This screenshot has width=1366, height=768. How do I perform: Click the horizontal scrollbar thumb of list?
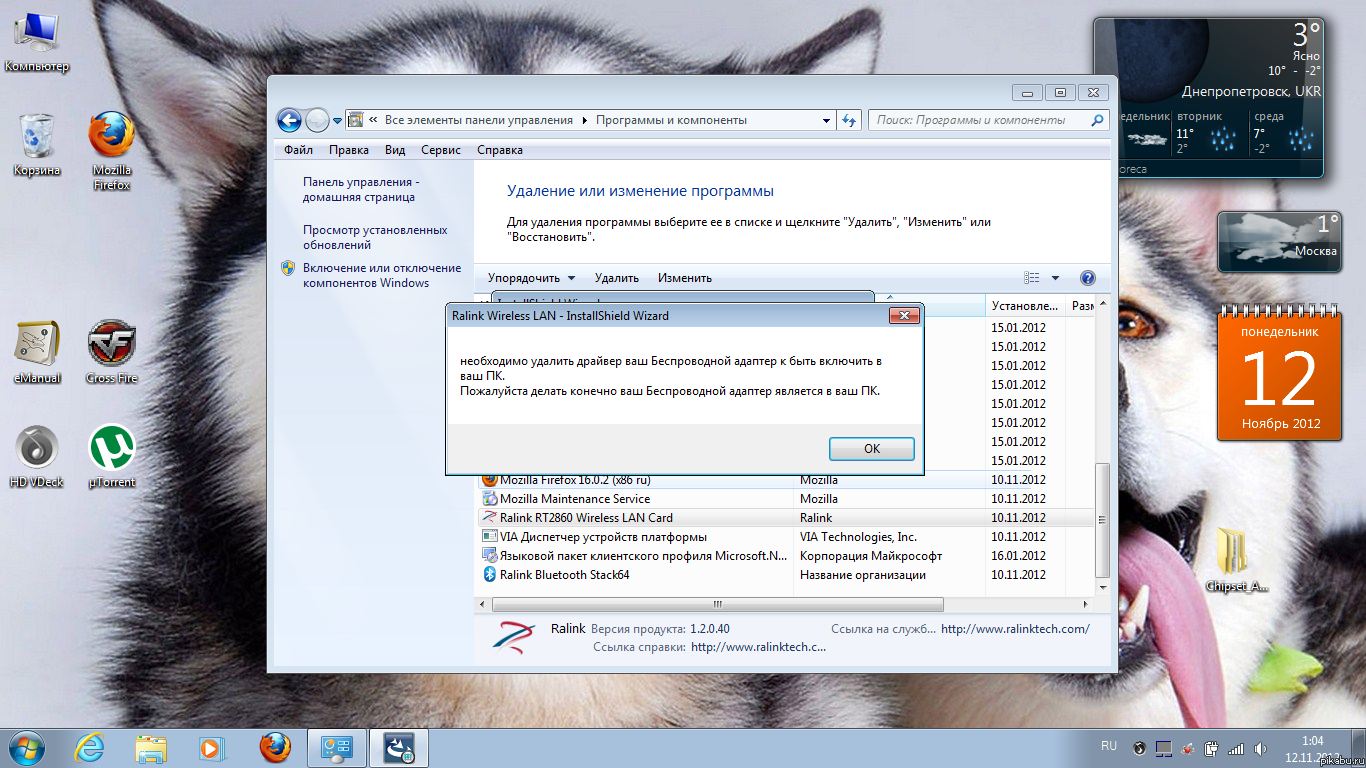(x=717, y=605)
